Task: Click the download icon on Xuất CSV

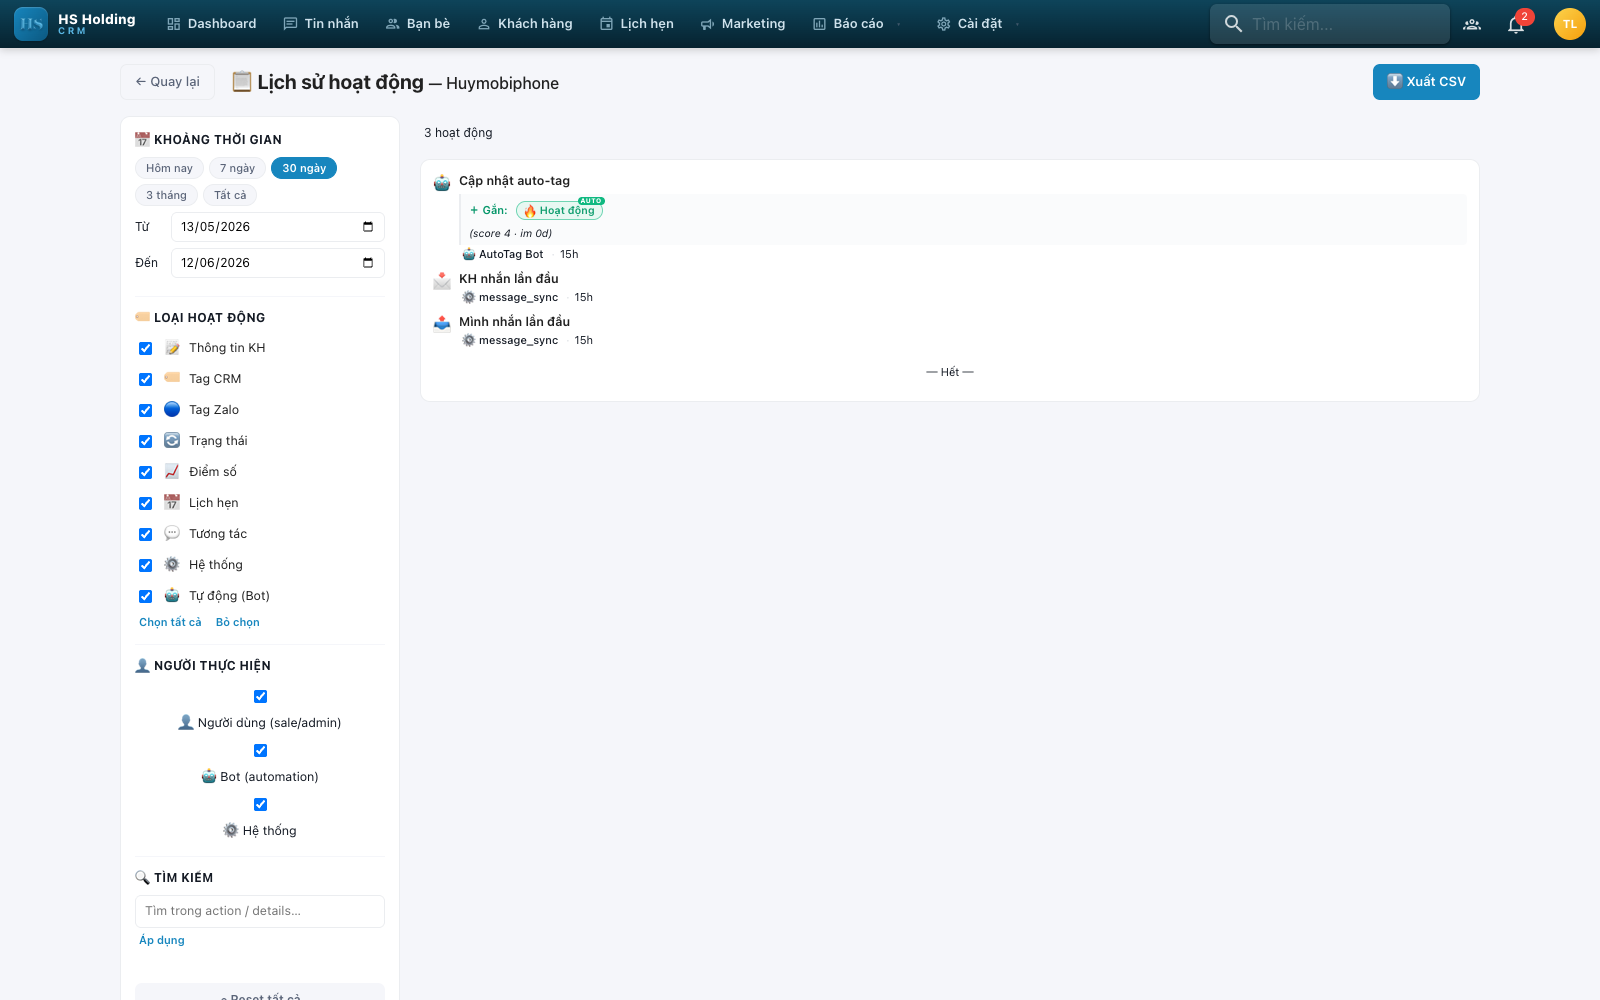Action: tap(1395, 81)
